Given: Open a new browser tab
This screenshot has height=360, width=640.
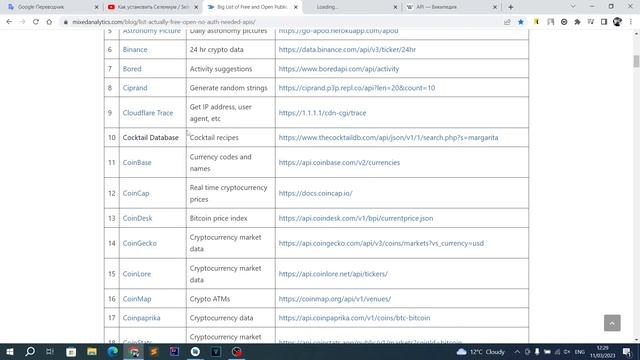Looking at the screenshot, I should 511,7.
